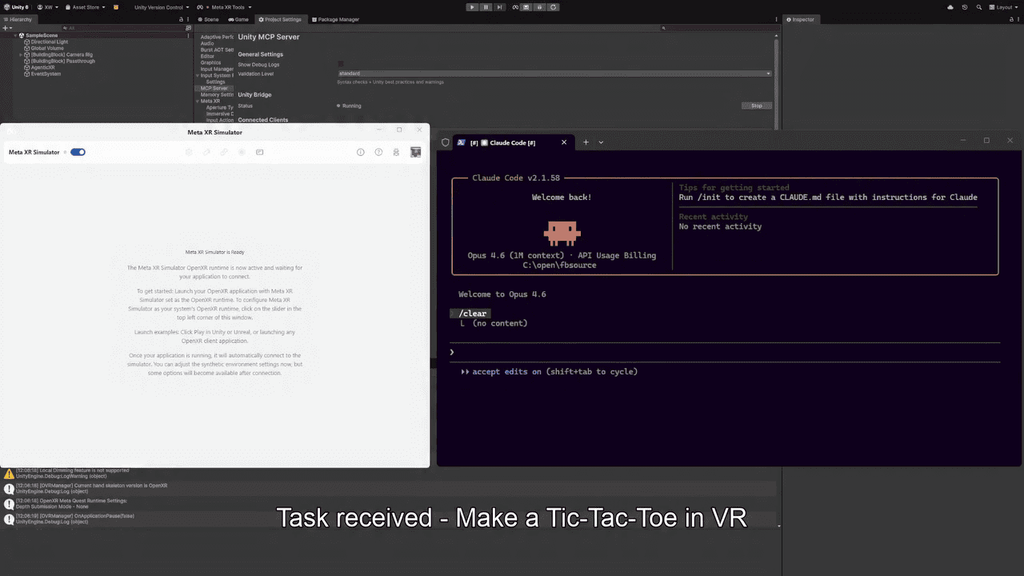The width and height of the screenshot is (1024, 576).
Task: Select Graphics in Project Settings list
Action: [x=210, y=63]
